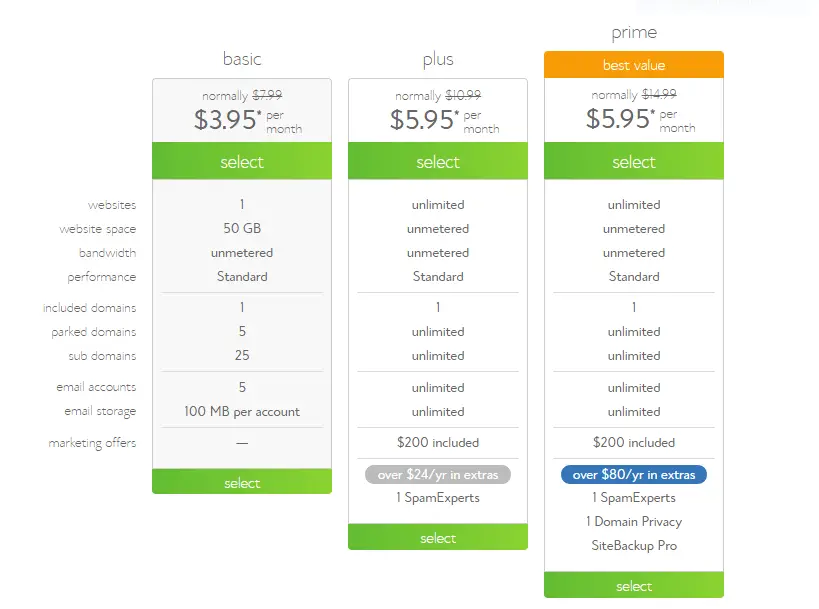Click the plus plan heading
This screenshot has width=819, height=609.
coord(438,60)
